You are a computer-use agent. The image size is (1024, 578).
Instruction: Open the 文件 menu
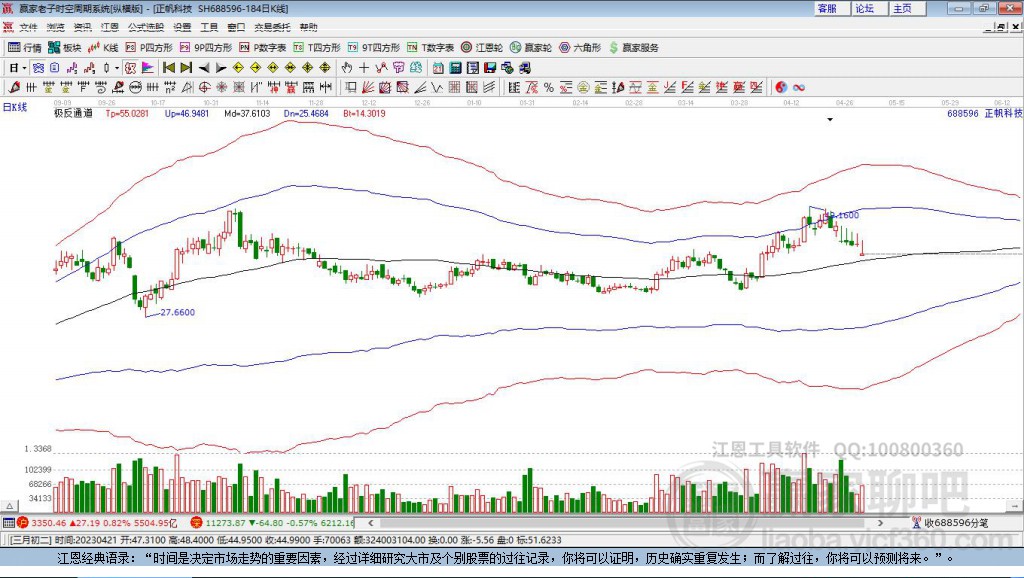click(28, 27)
